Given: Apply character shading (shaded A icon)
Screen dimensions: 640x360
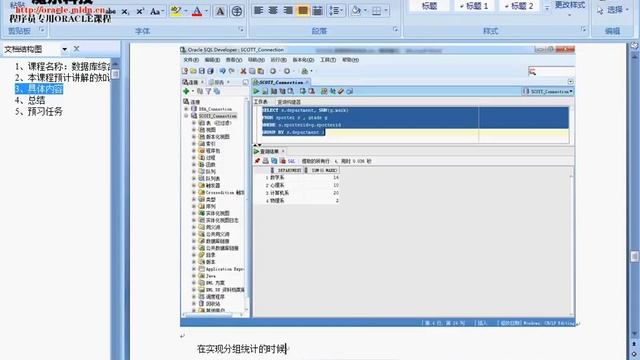Looking at the screenshot, I should tap(220, 11).
